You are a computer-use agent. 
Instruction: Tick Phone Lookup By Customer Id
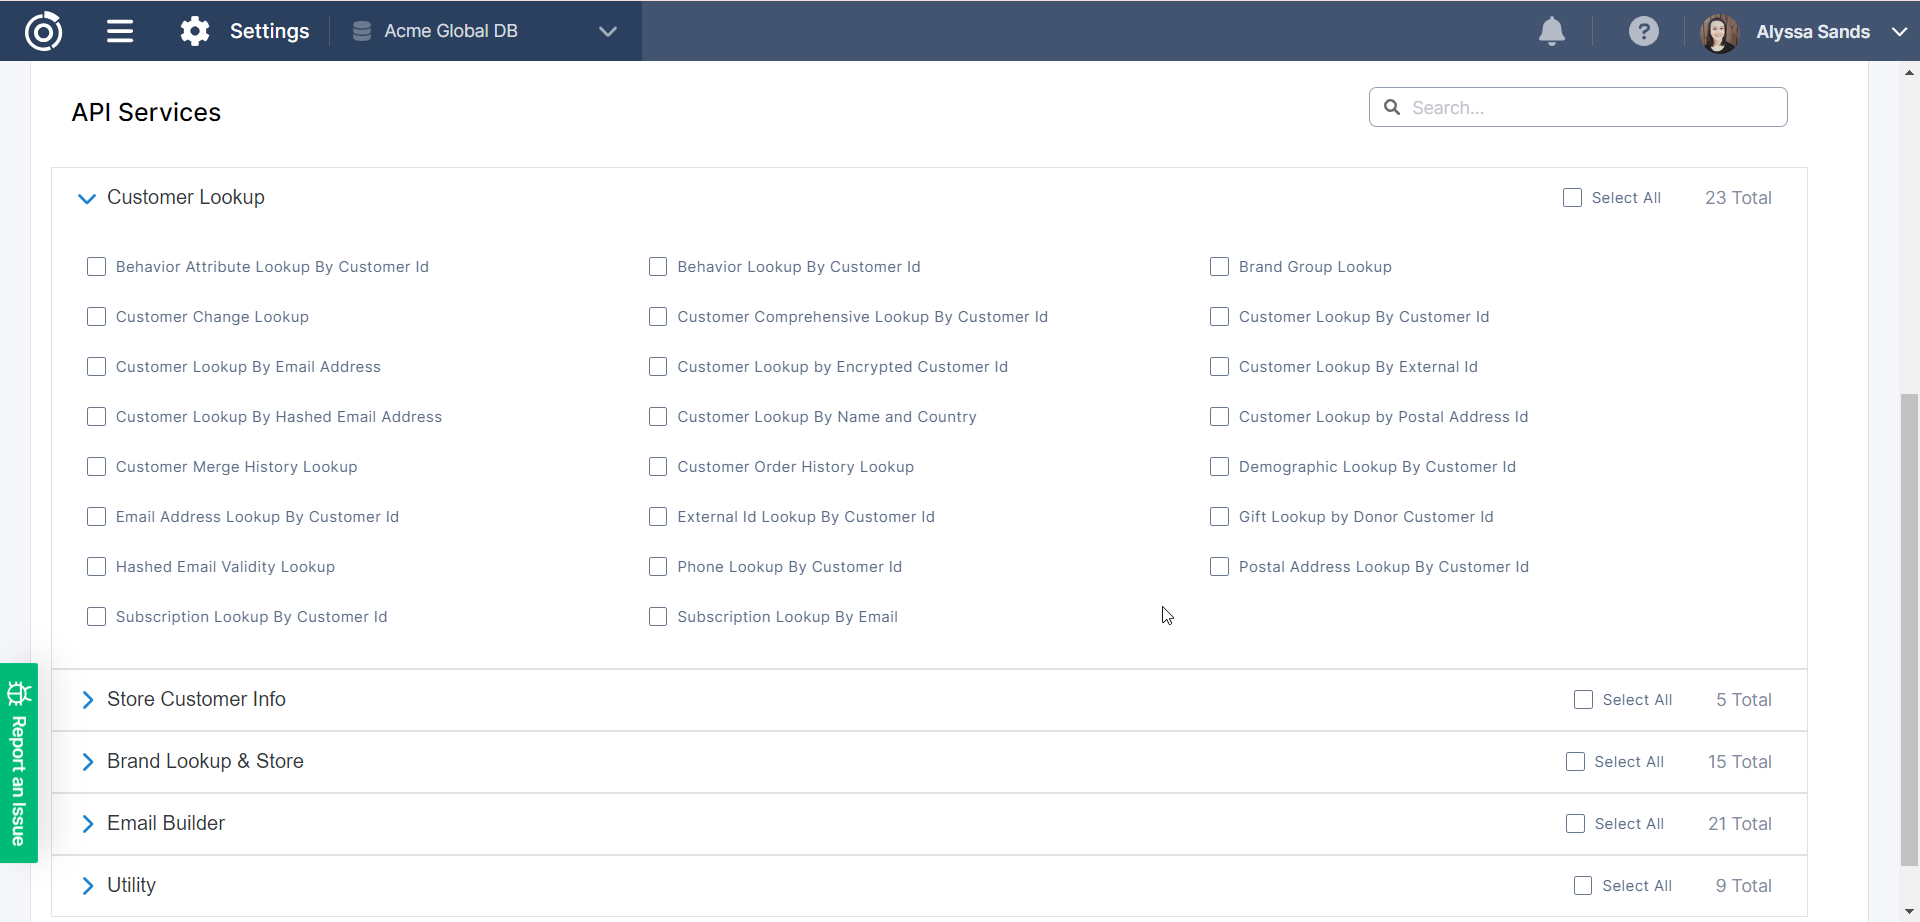coord(658,567)
